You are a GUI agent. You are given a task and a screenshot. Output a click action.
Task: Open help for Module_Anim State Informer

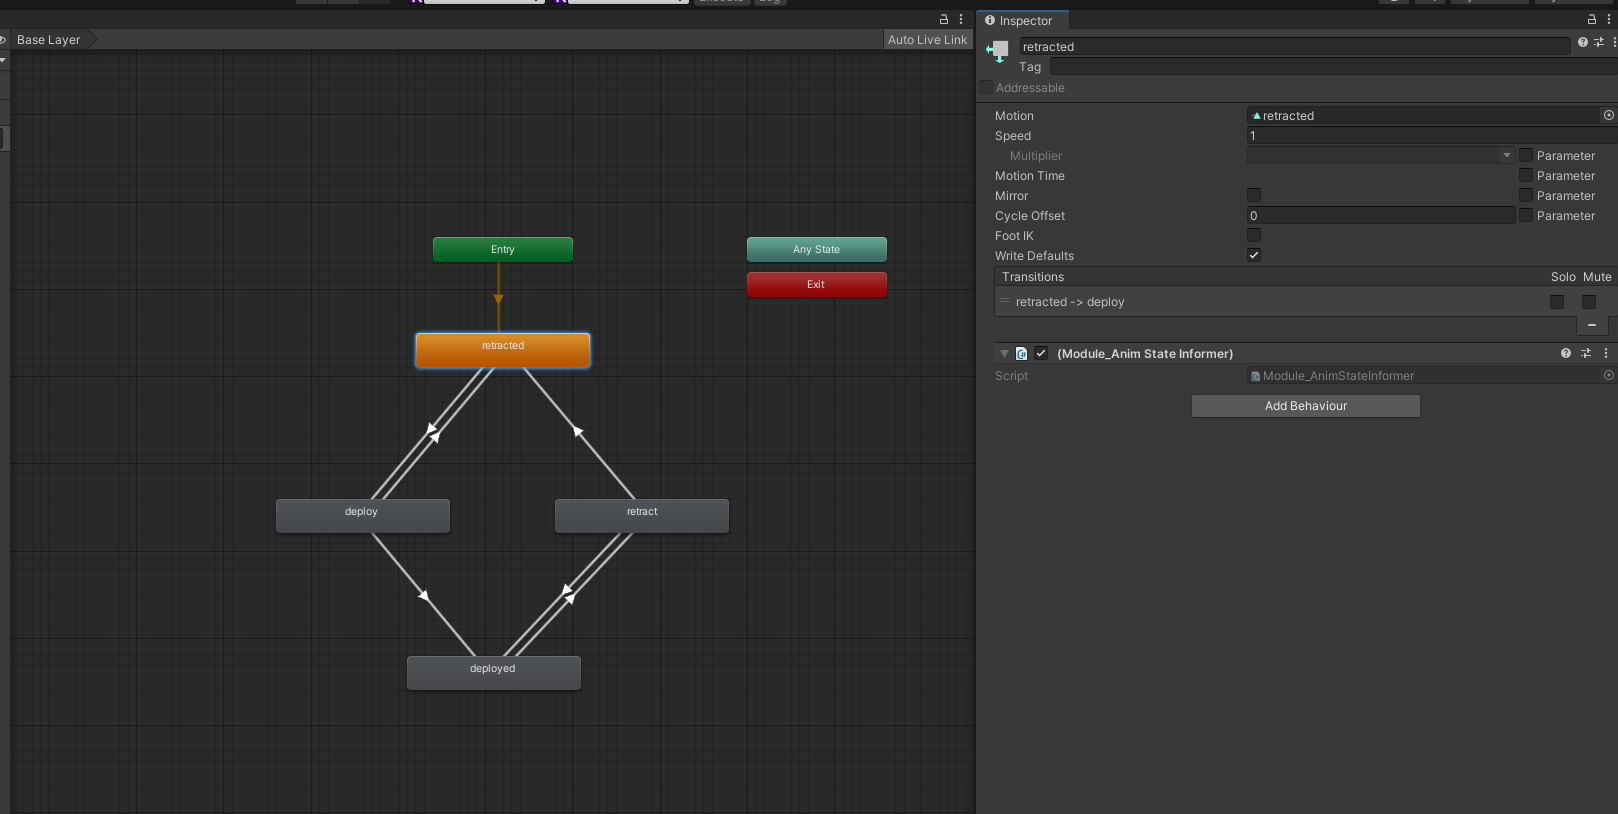pyautogui.click(x=1566, y=353)
